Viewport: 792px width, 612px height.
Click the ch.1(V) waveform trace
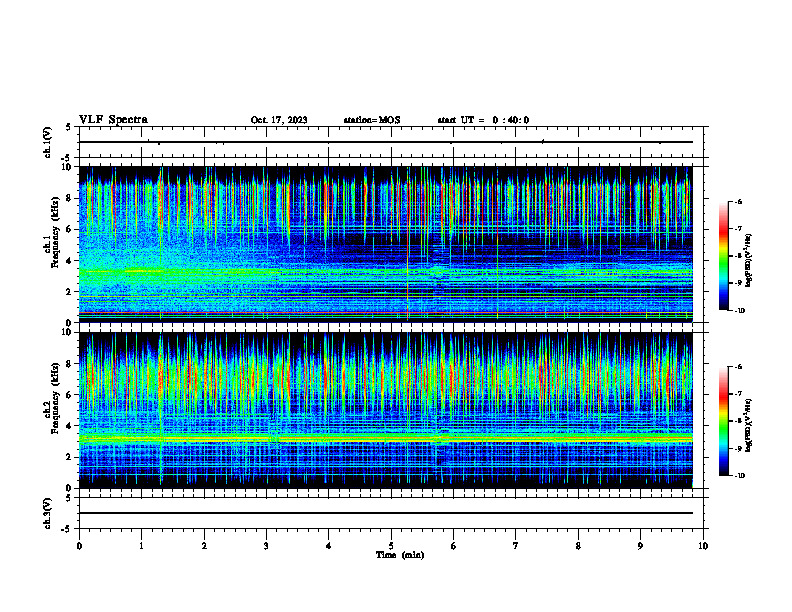[x=386, y=142]
